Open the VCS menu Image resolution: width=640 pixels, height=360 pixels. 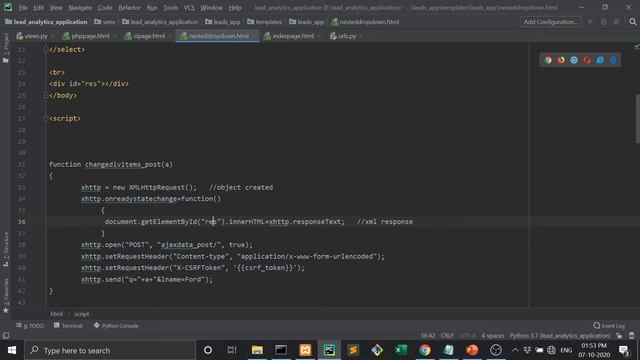coord(189,8)
